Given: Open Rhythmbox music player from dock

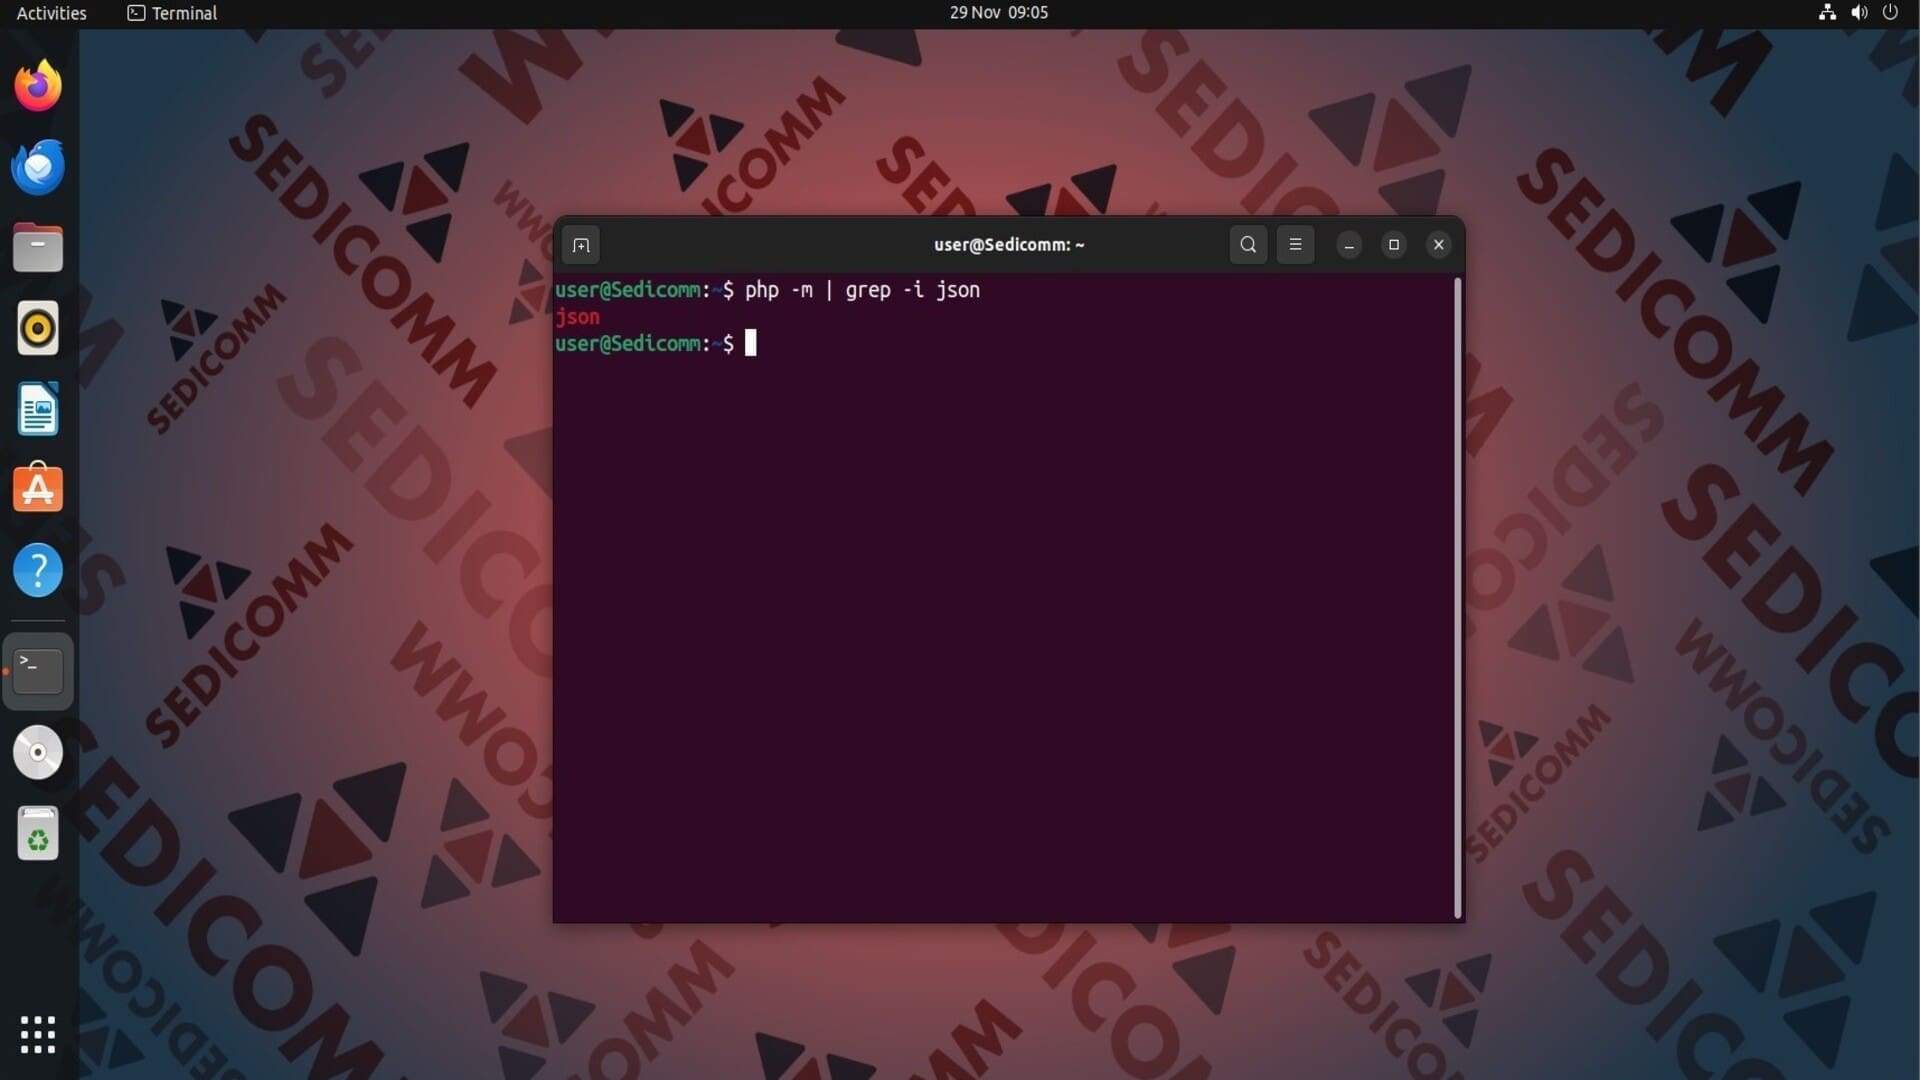Looking at the screenshot, I should [x=38, y=329].
